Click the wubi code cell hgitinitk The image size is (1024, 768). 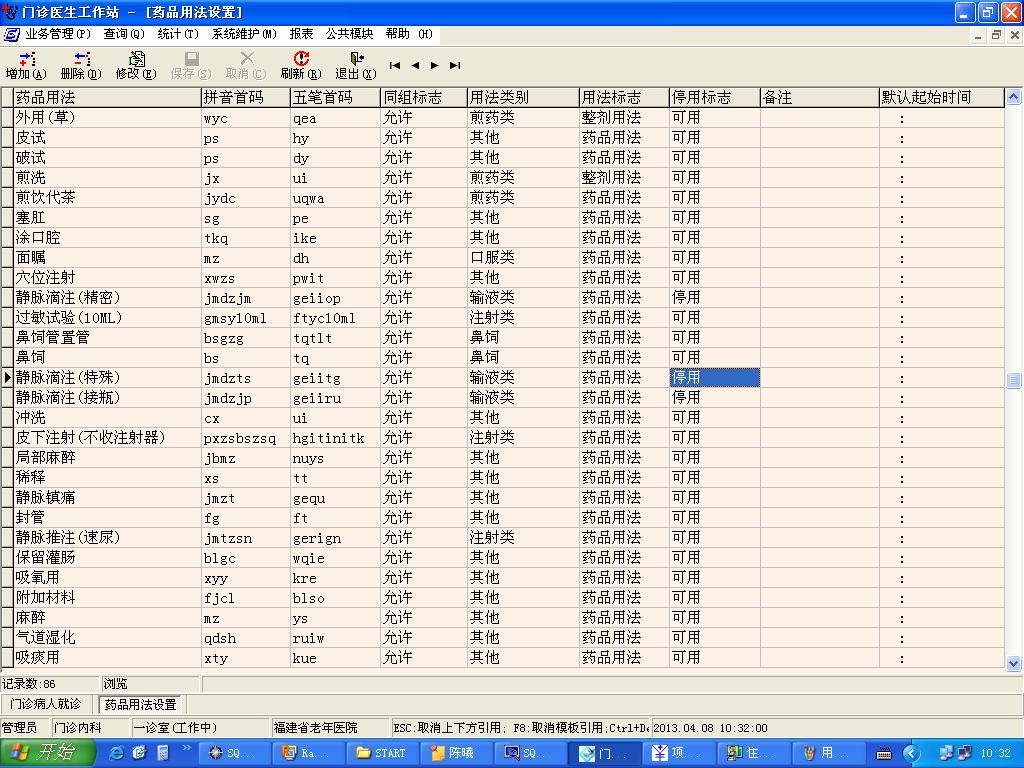pos(335,438)
